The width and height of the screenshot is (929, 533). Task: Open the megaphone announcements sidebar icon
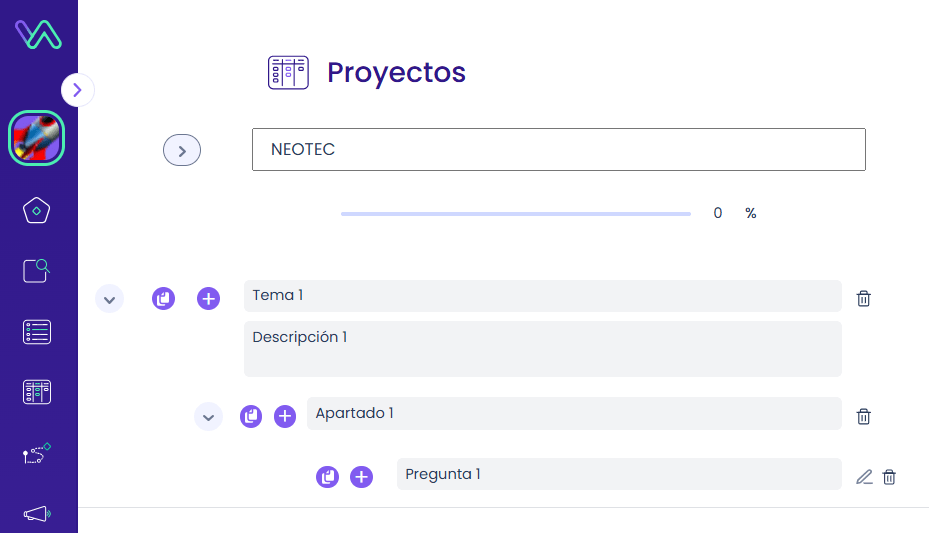click(37, 513)
